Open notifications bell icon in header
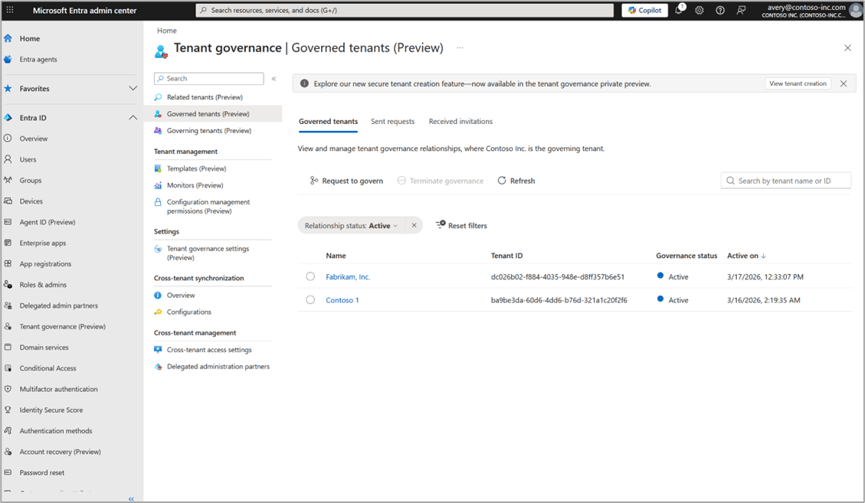 coord(679,10)
